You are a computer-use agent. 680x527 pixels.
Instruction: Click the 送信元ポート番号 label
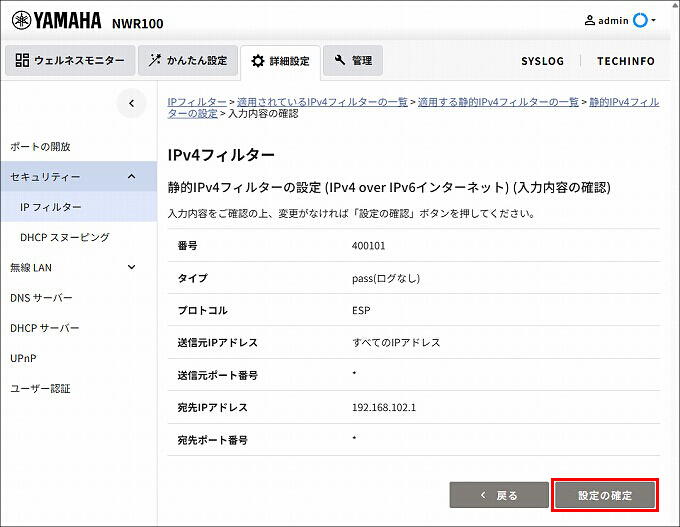click(217, 375)
